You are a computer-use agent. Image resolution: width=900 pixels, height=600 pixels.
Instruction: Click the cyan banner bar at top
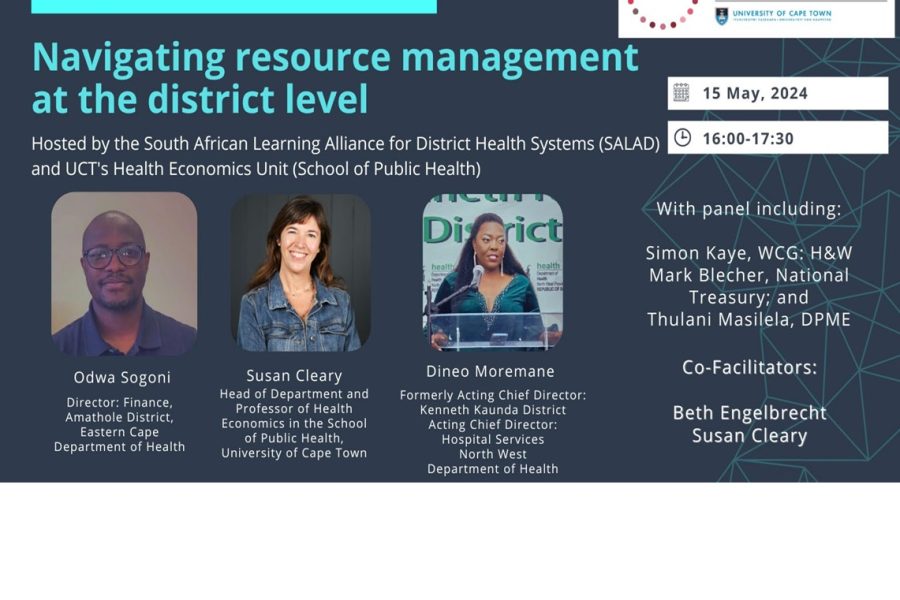click(234, 6)
